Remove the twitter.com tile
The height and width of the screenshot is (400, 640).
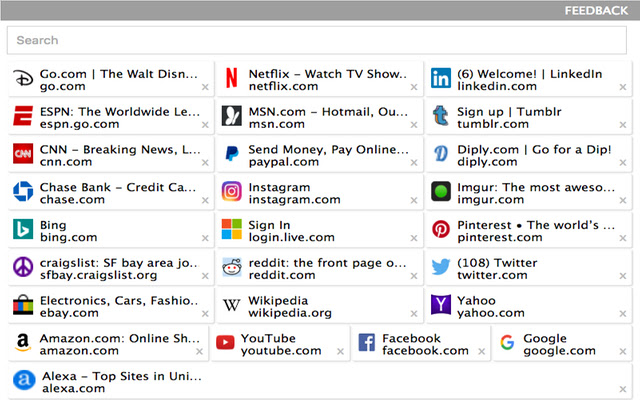(x=623, y=276)
